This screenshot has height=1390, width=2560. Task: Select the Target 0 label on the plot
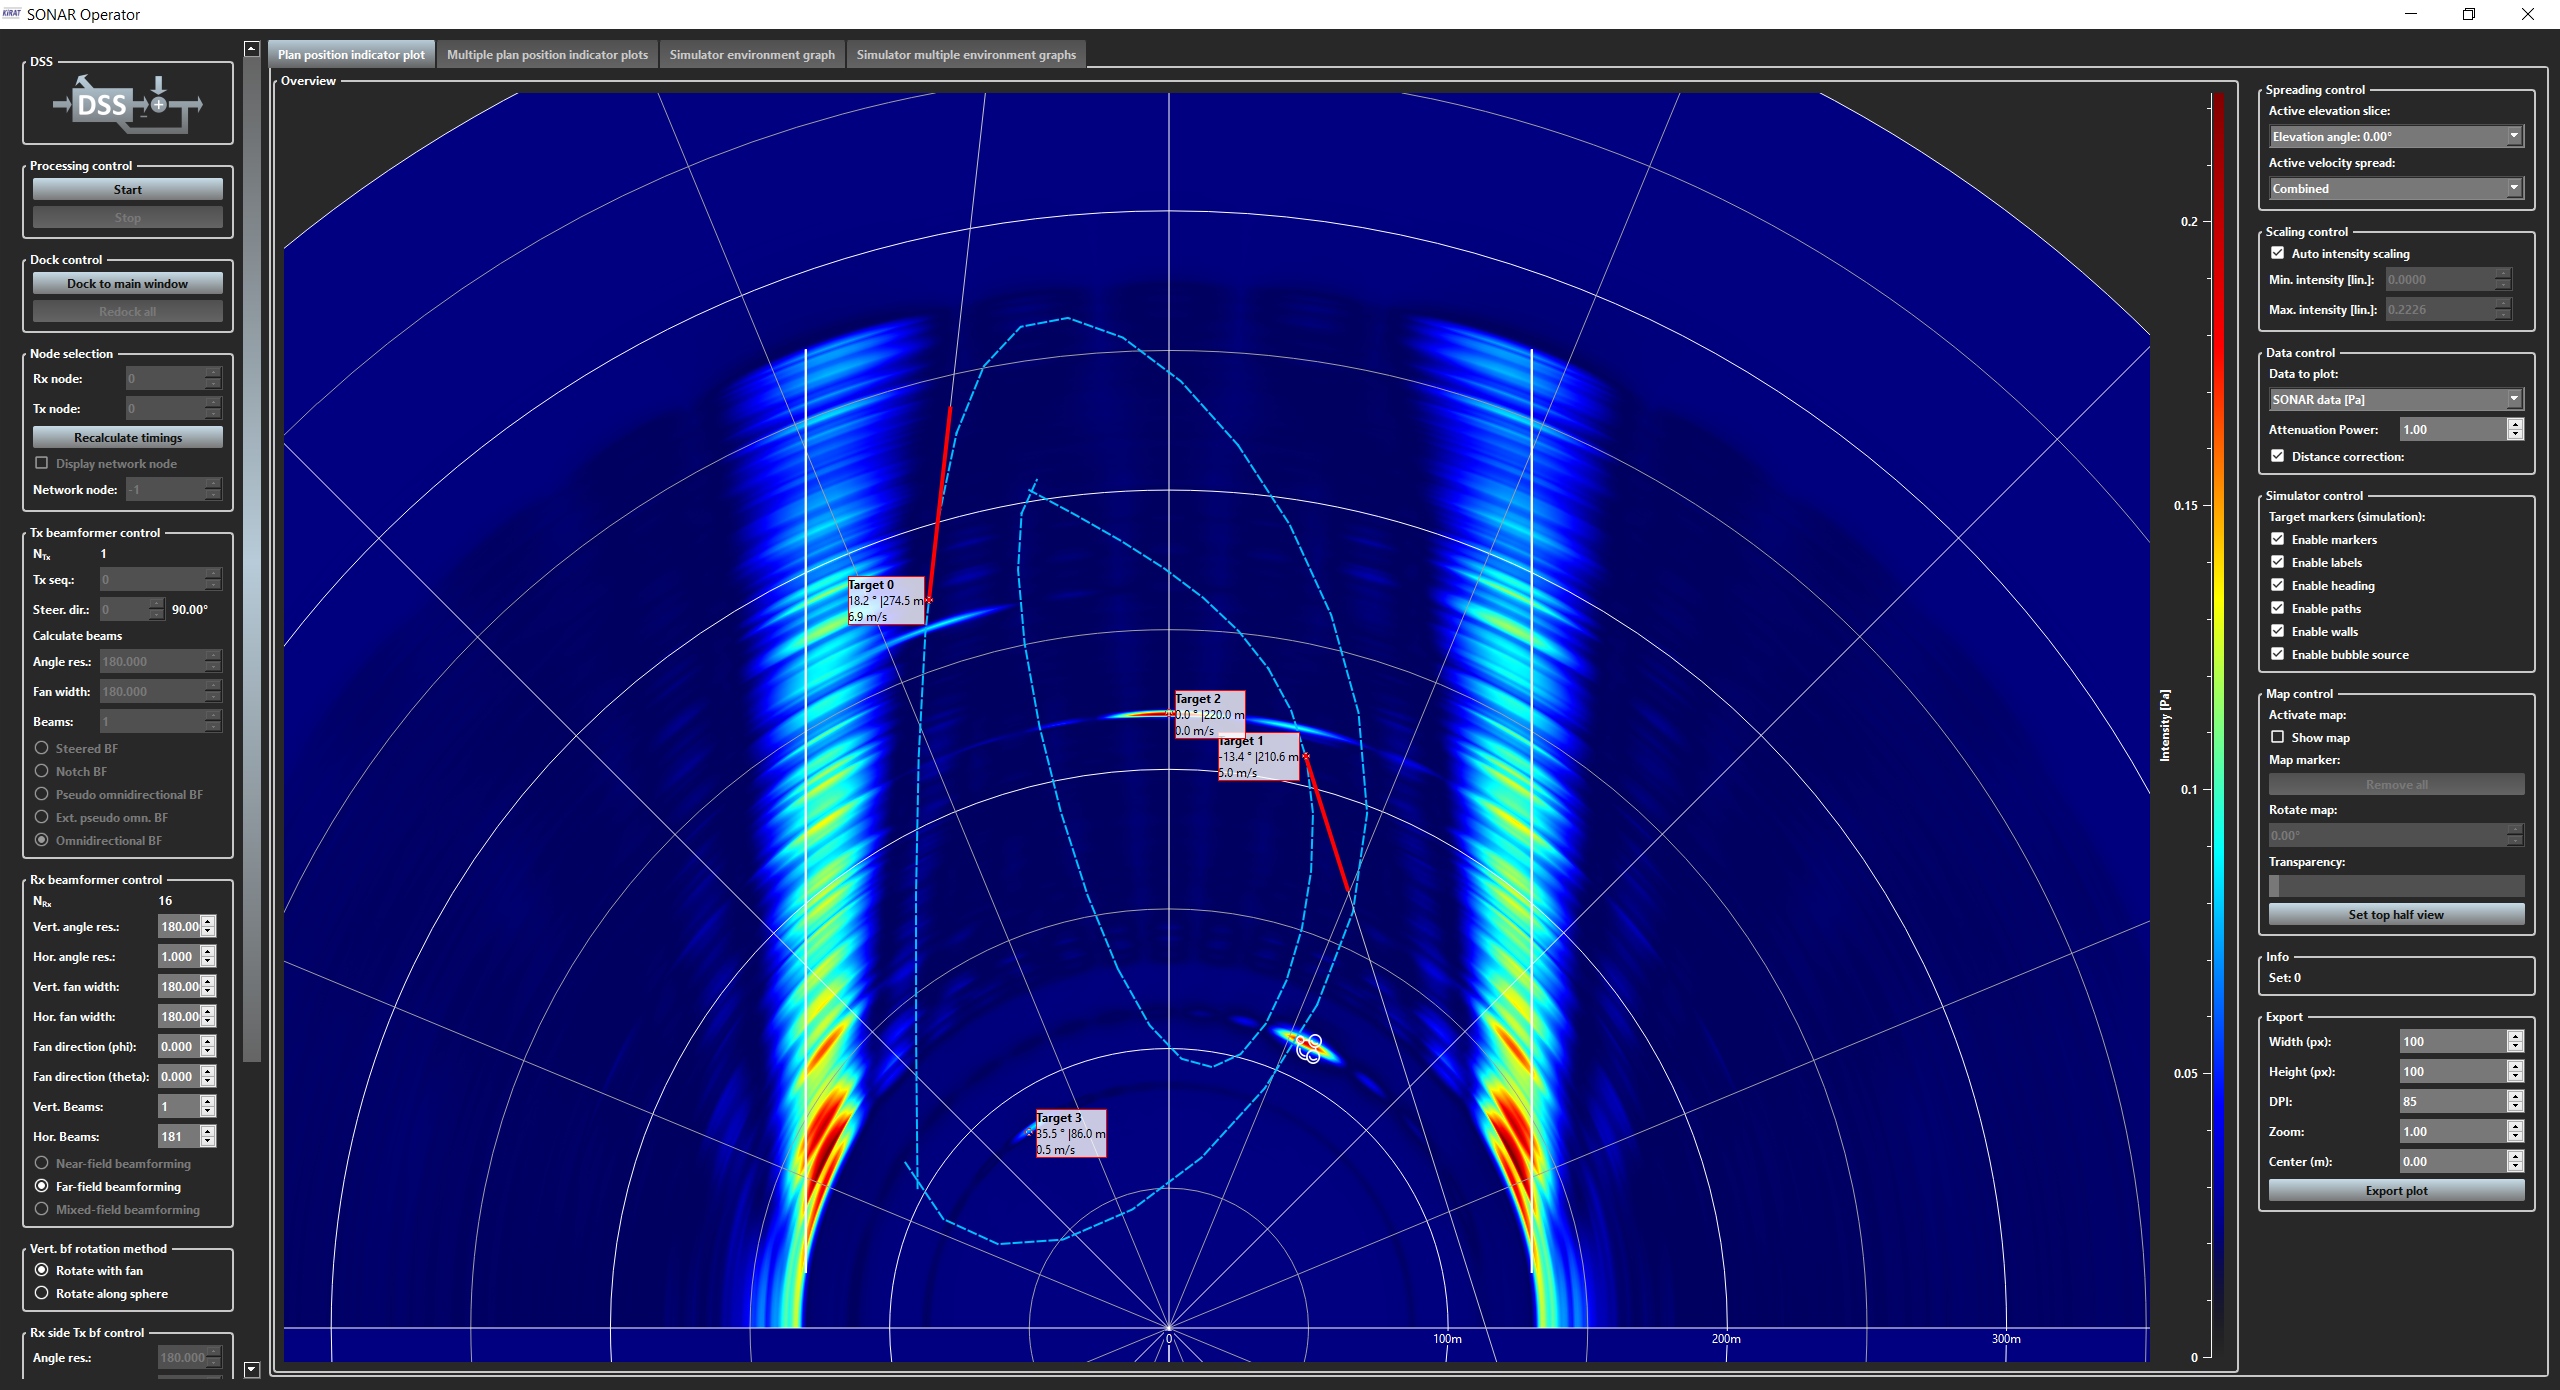point(886,601)
